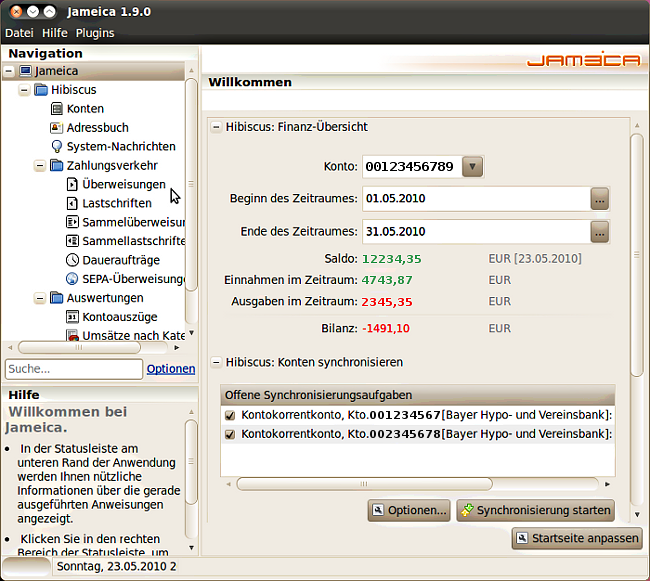Click the Auswertungen folder icon
The image size is (650, 581).
click(56, 298)
